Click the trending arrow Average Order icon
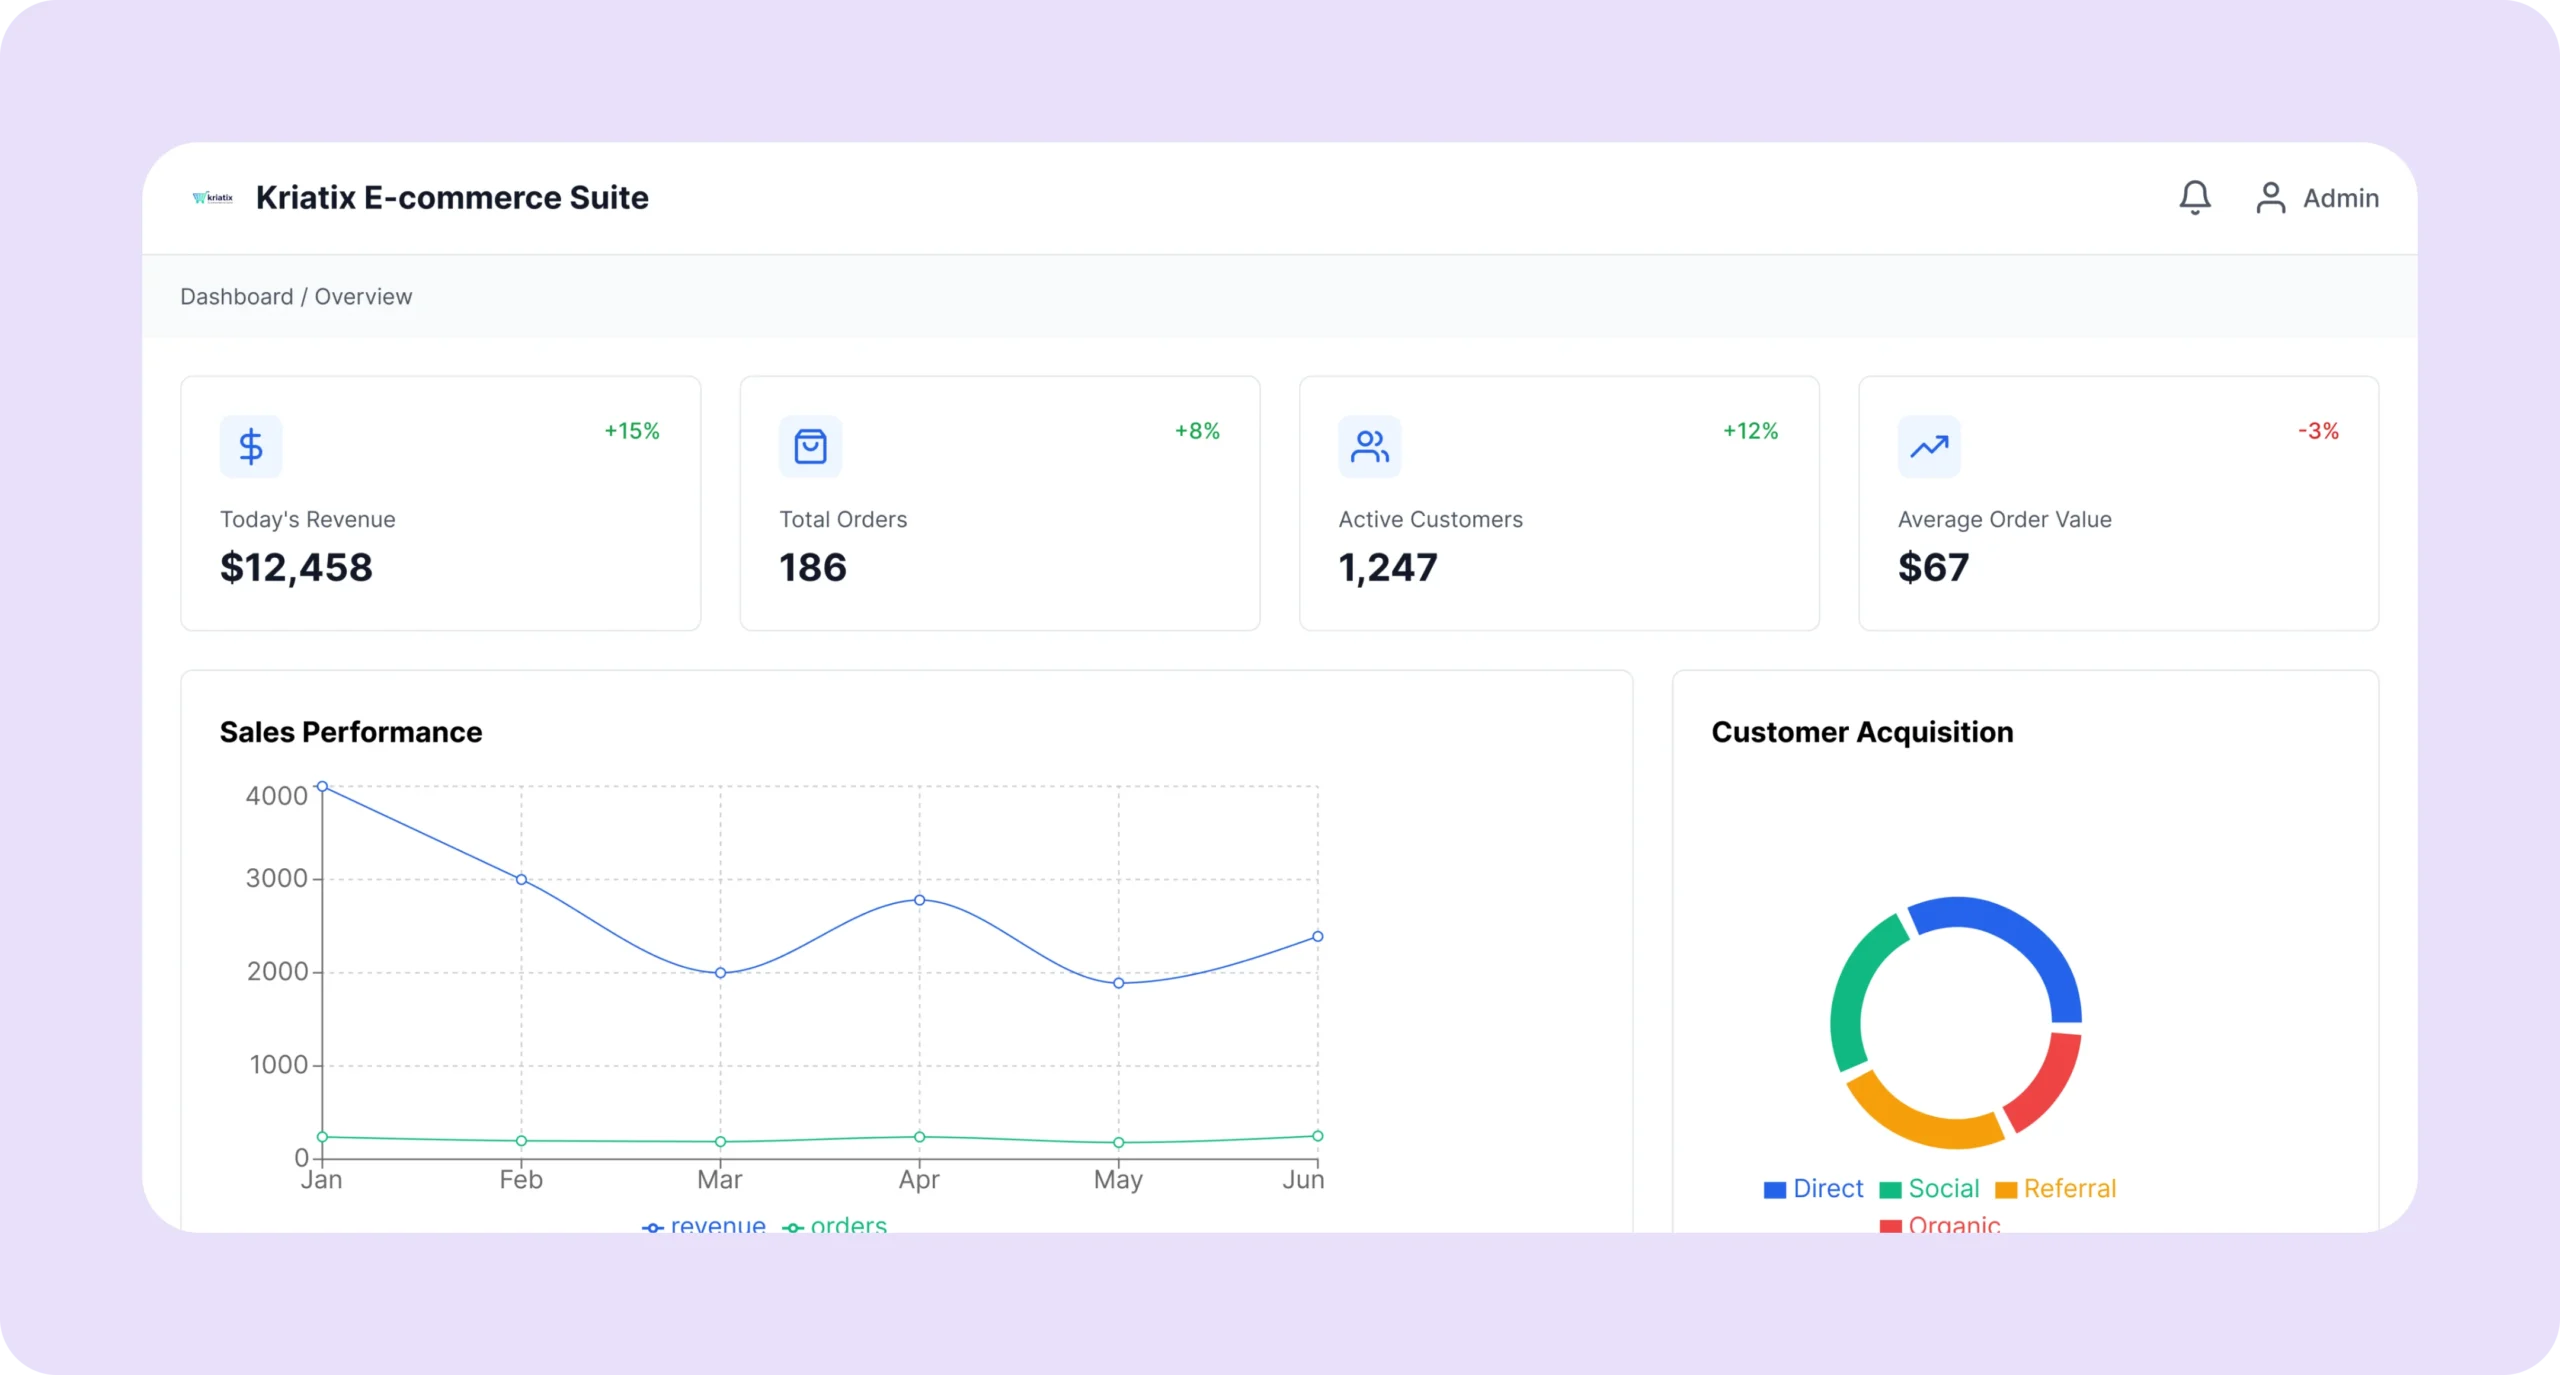The image size is (2560, 1375). point(1929,446)
